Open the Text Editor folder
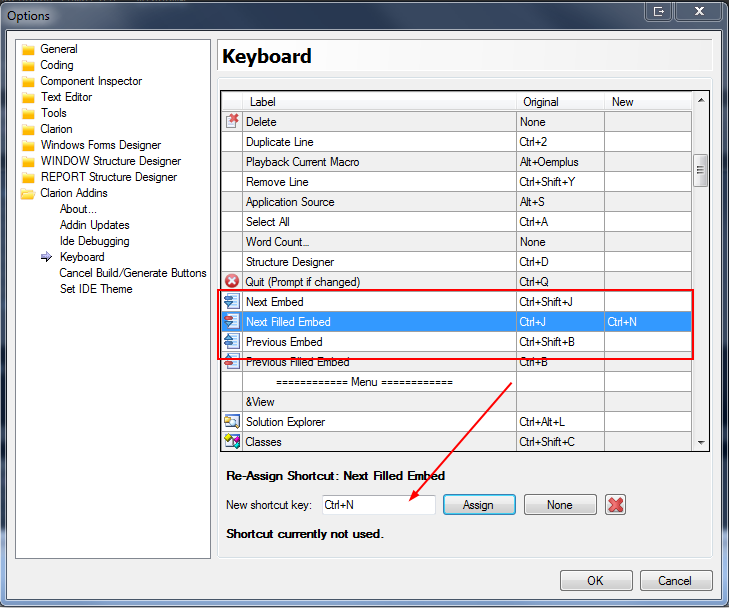The height and width of the screenshot is (608, 729). coord(66,97)
